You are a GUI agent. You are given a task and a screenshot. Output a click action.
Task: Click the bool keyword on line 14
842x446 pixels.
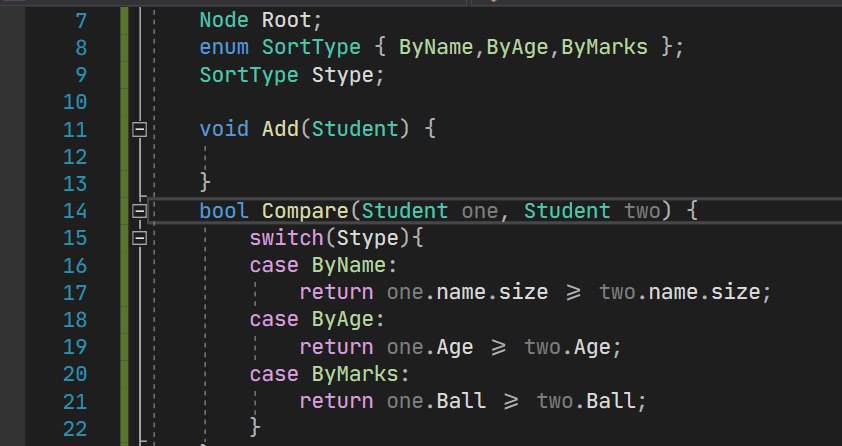coord(224,210)
